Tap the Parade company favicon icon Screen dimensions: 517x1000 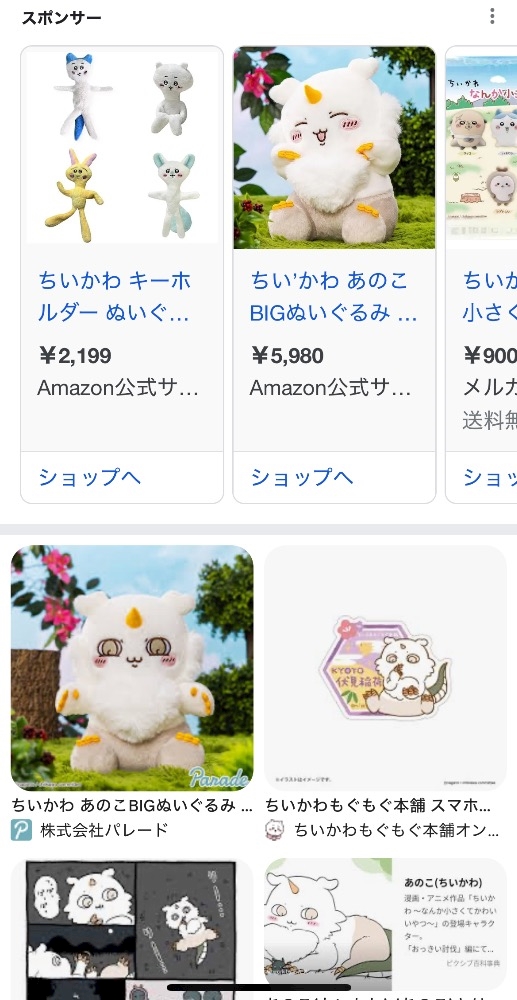click(x=21, y=830)
